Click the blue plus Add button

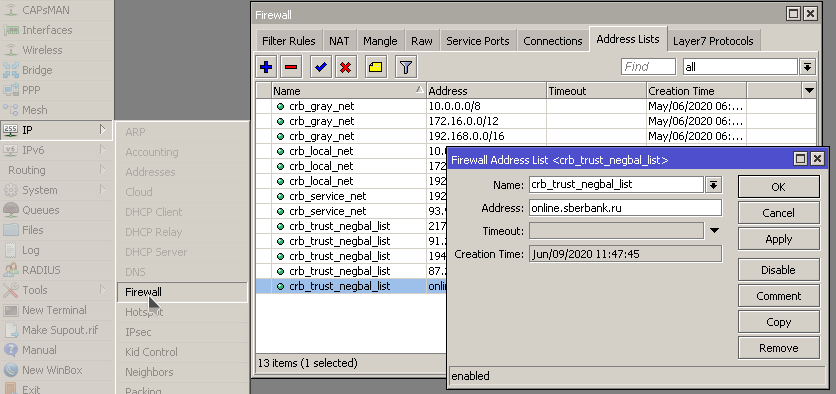[x=266, y=67]
